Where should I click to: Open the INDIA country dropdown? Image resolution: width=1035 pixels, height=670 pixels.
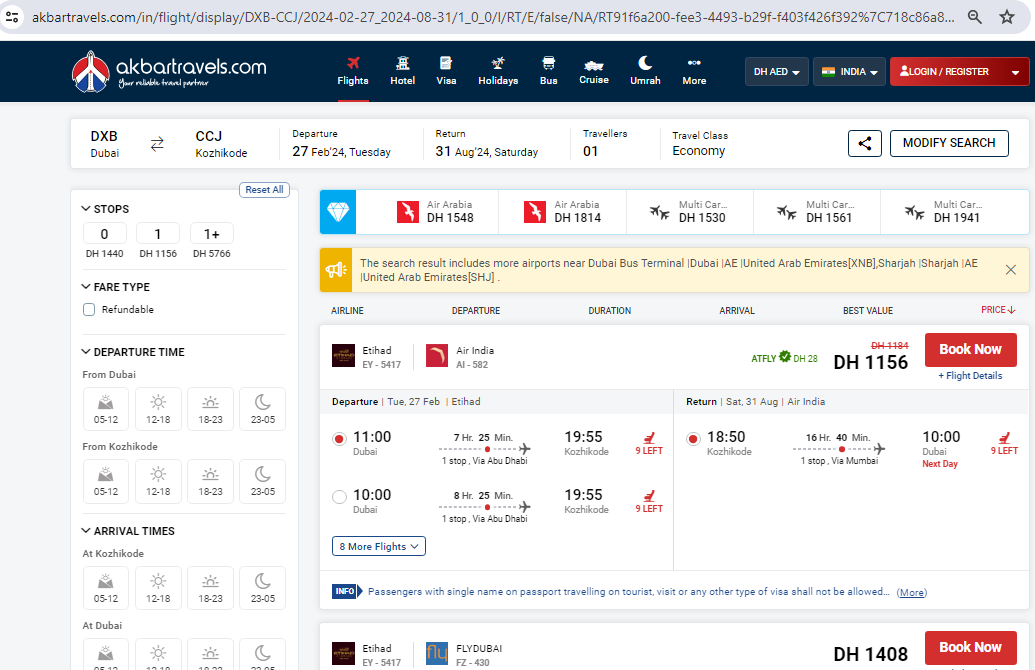coord(849,71)
